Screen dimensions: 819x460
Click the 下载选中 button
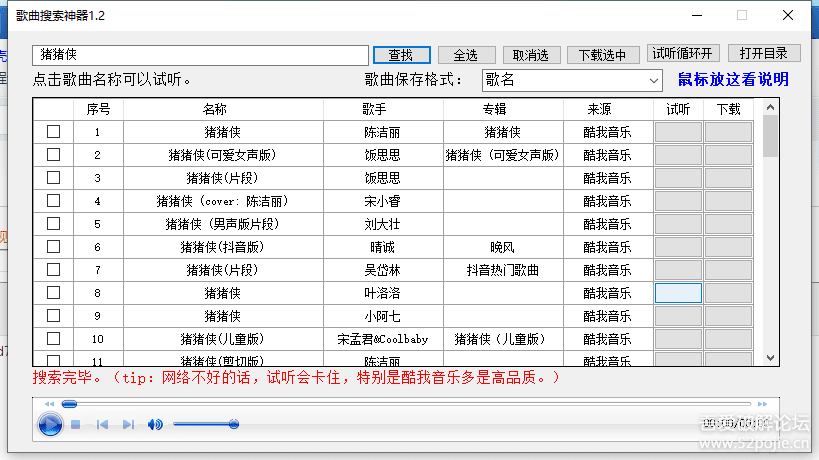pos(603,55)
